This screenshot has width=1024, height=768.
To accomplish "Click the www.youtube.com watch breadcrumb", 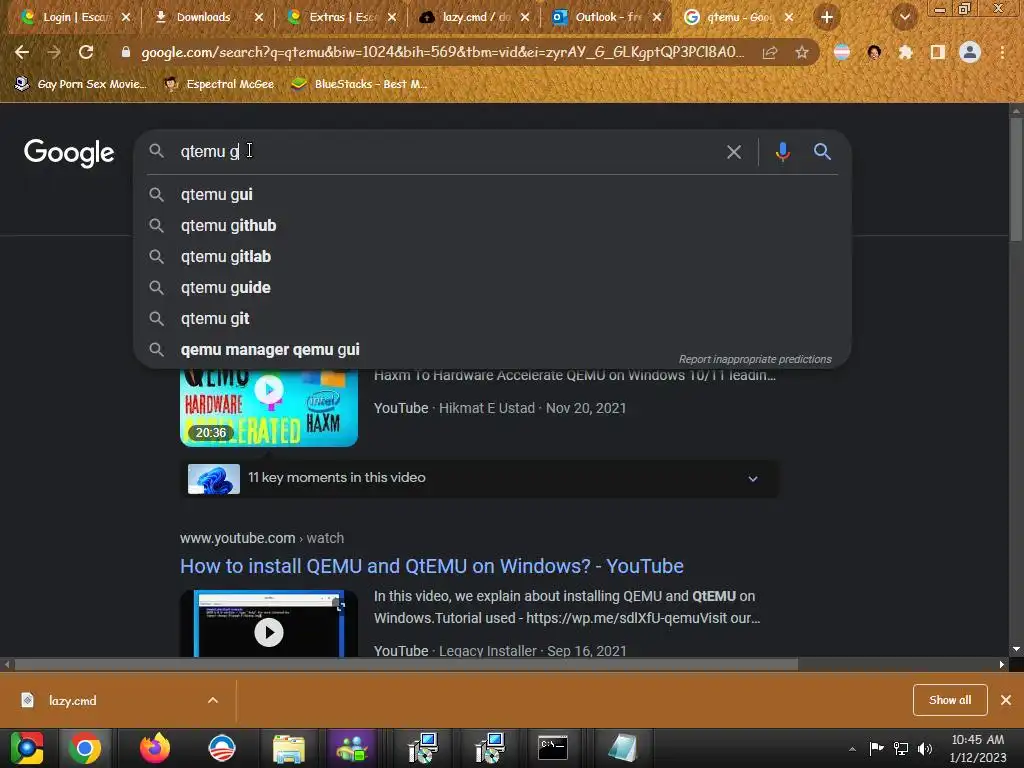I will [262, 538].
